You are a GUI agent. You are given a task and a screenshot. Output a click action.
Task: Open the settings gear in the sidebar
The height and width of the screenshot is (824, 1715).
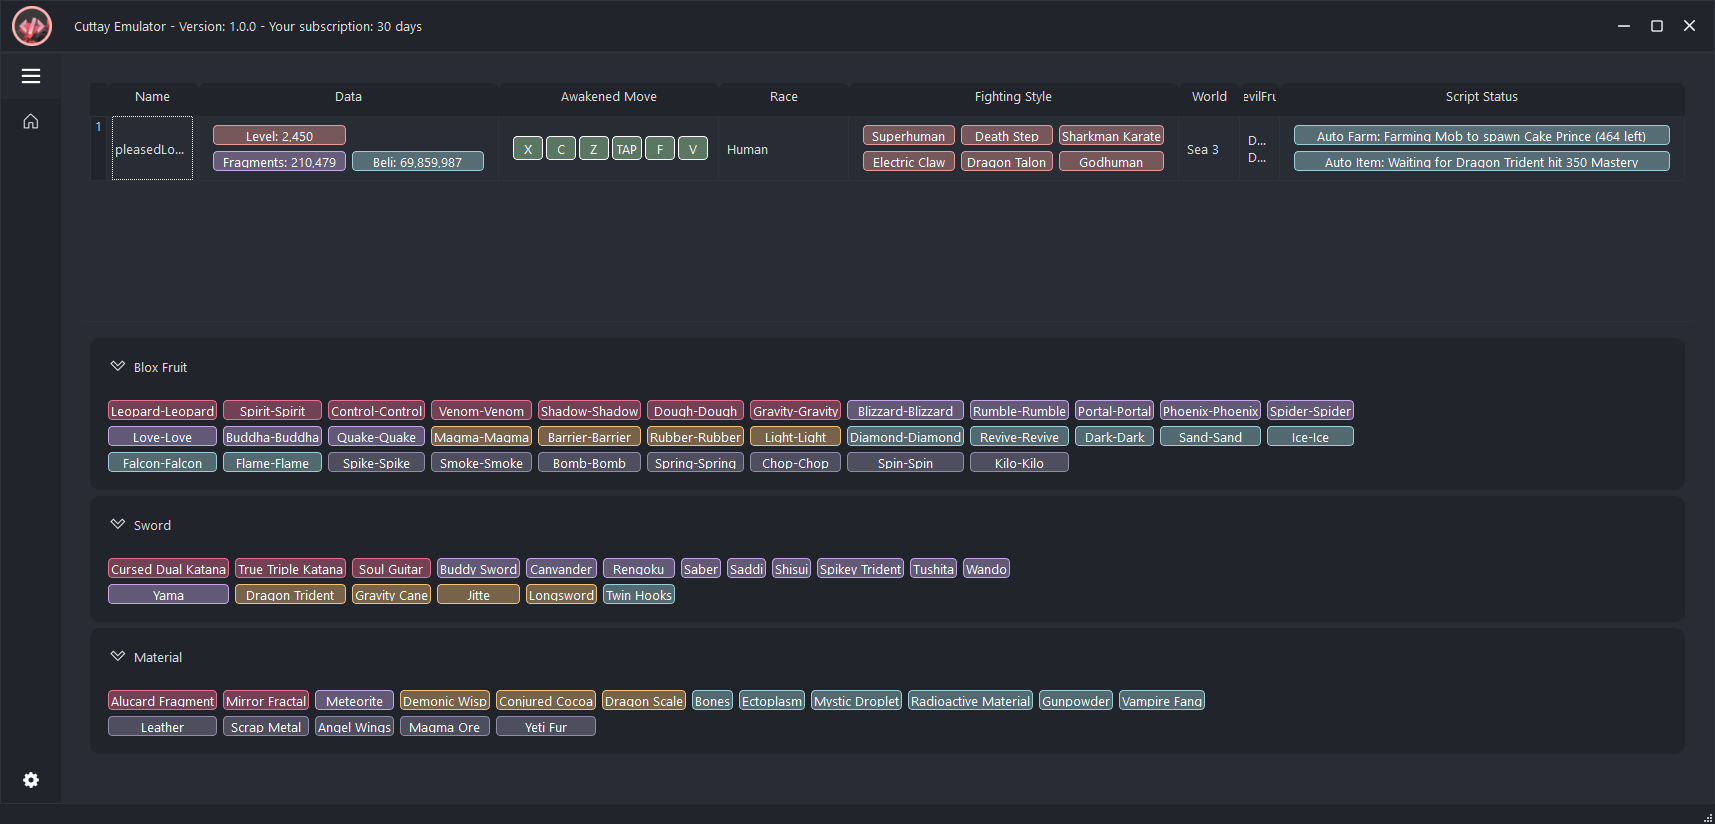coord(31,780)
